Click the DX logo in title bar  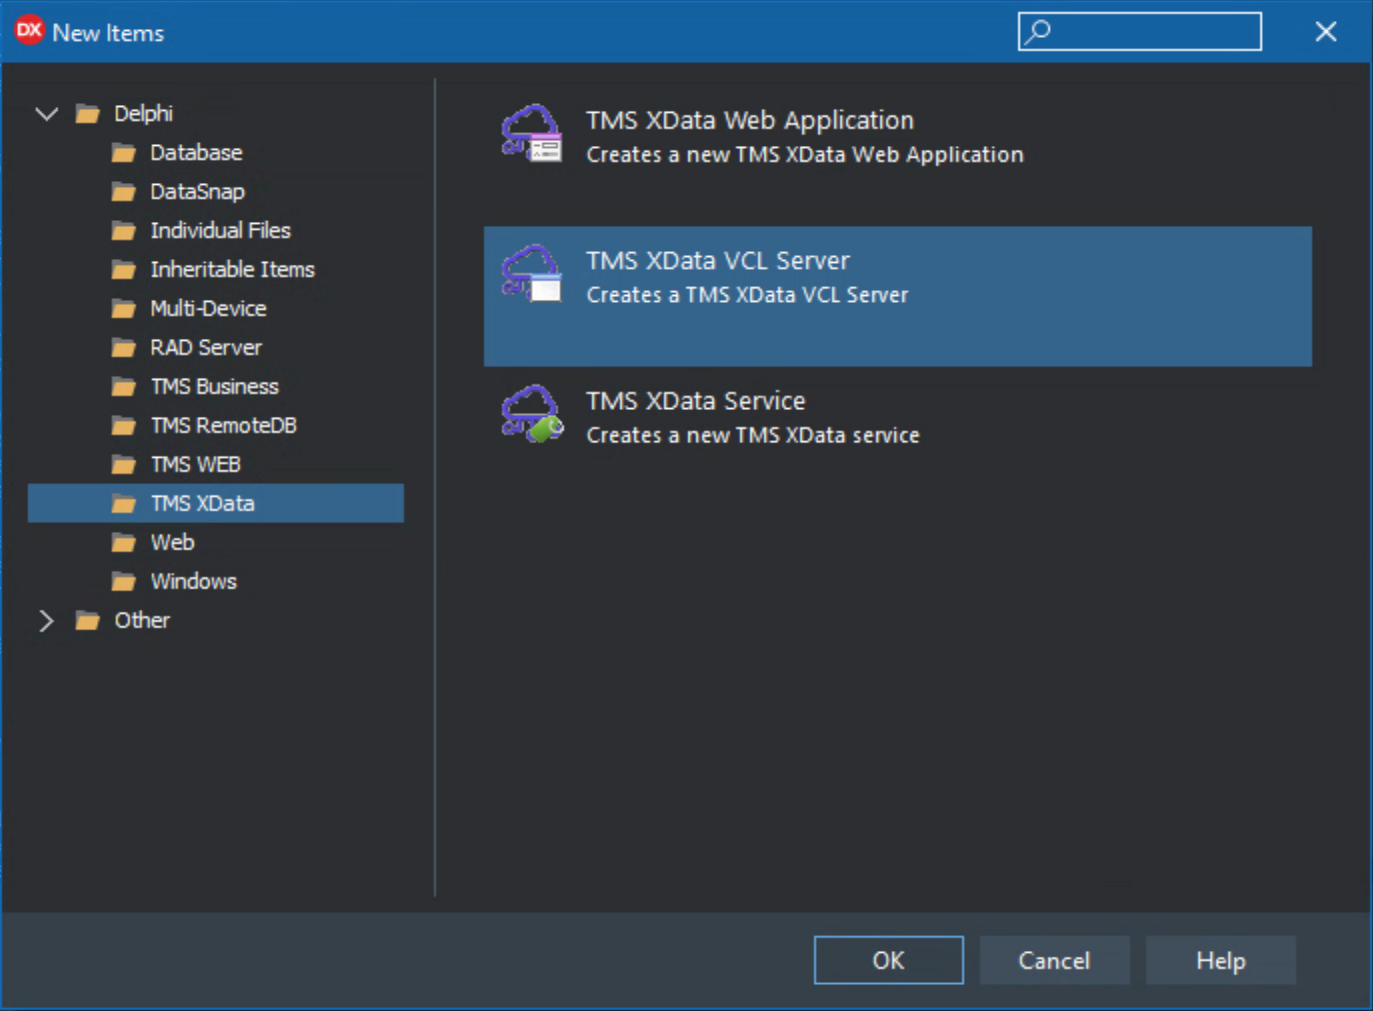point(29,31)
